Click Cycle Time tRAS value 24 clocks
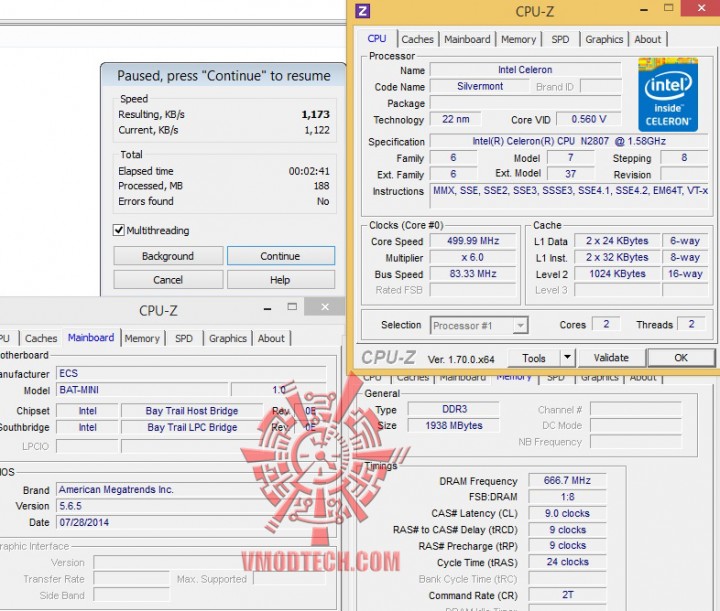The height and width of the screenshot is (611, 720). (568, 562)
